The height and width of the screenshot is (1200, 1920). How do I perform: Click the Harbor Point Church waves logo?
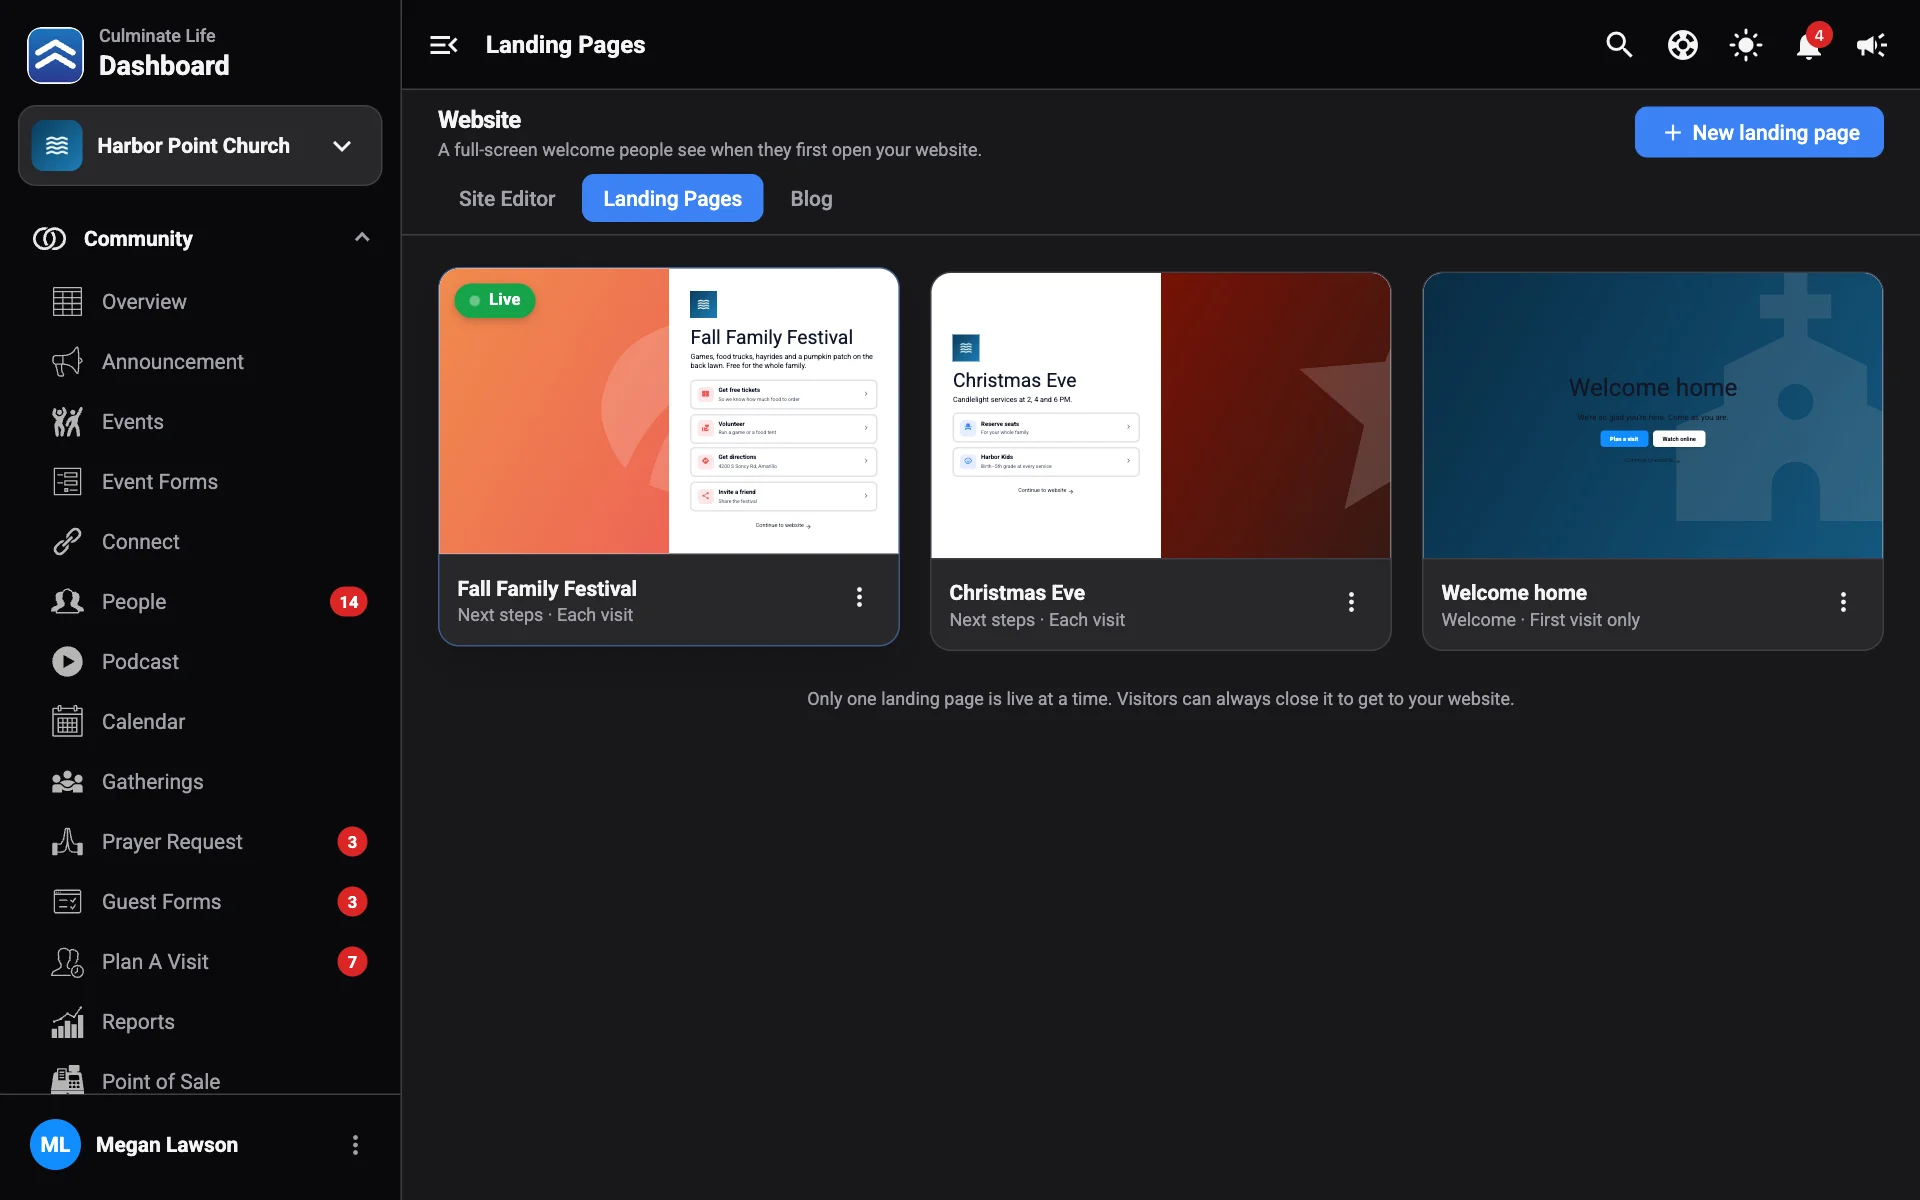[x=57, y=146]
